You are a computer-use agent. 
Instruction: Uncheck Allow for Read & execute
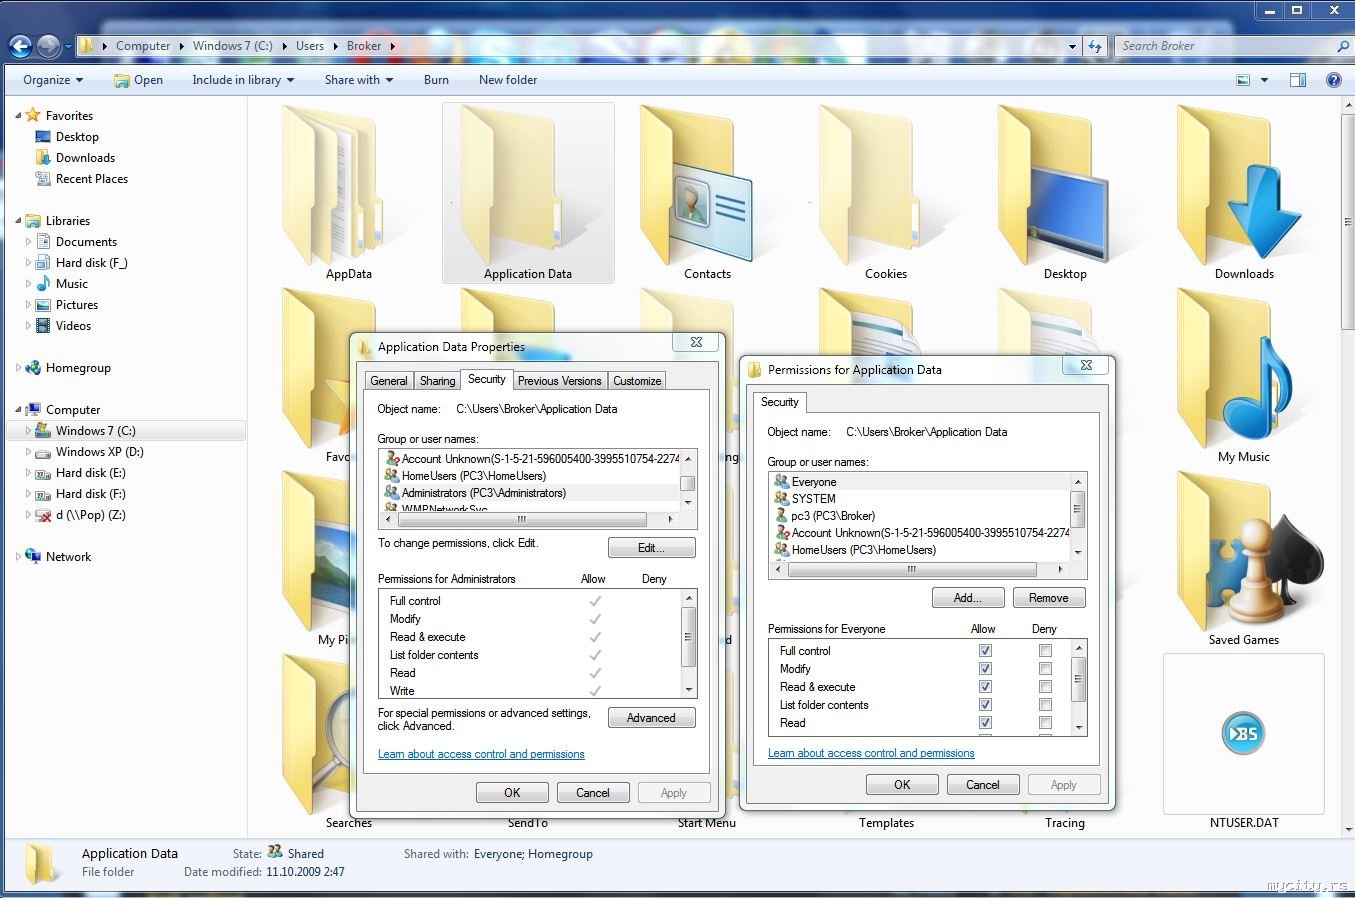coord(985,687)
